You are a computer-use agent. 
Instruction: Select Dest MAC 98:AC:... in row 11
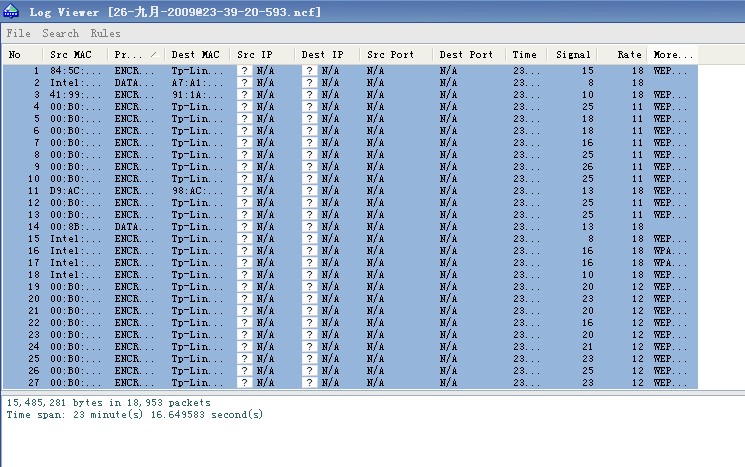tap(197, 191)
